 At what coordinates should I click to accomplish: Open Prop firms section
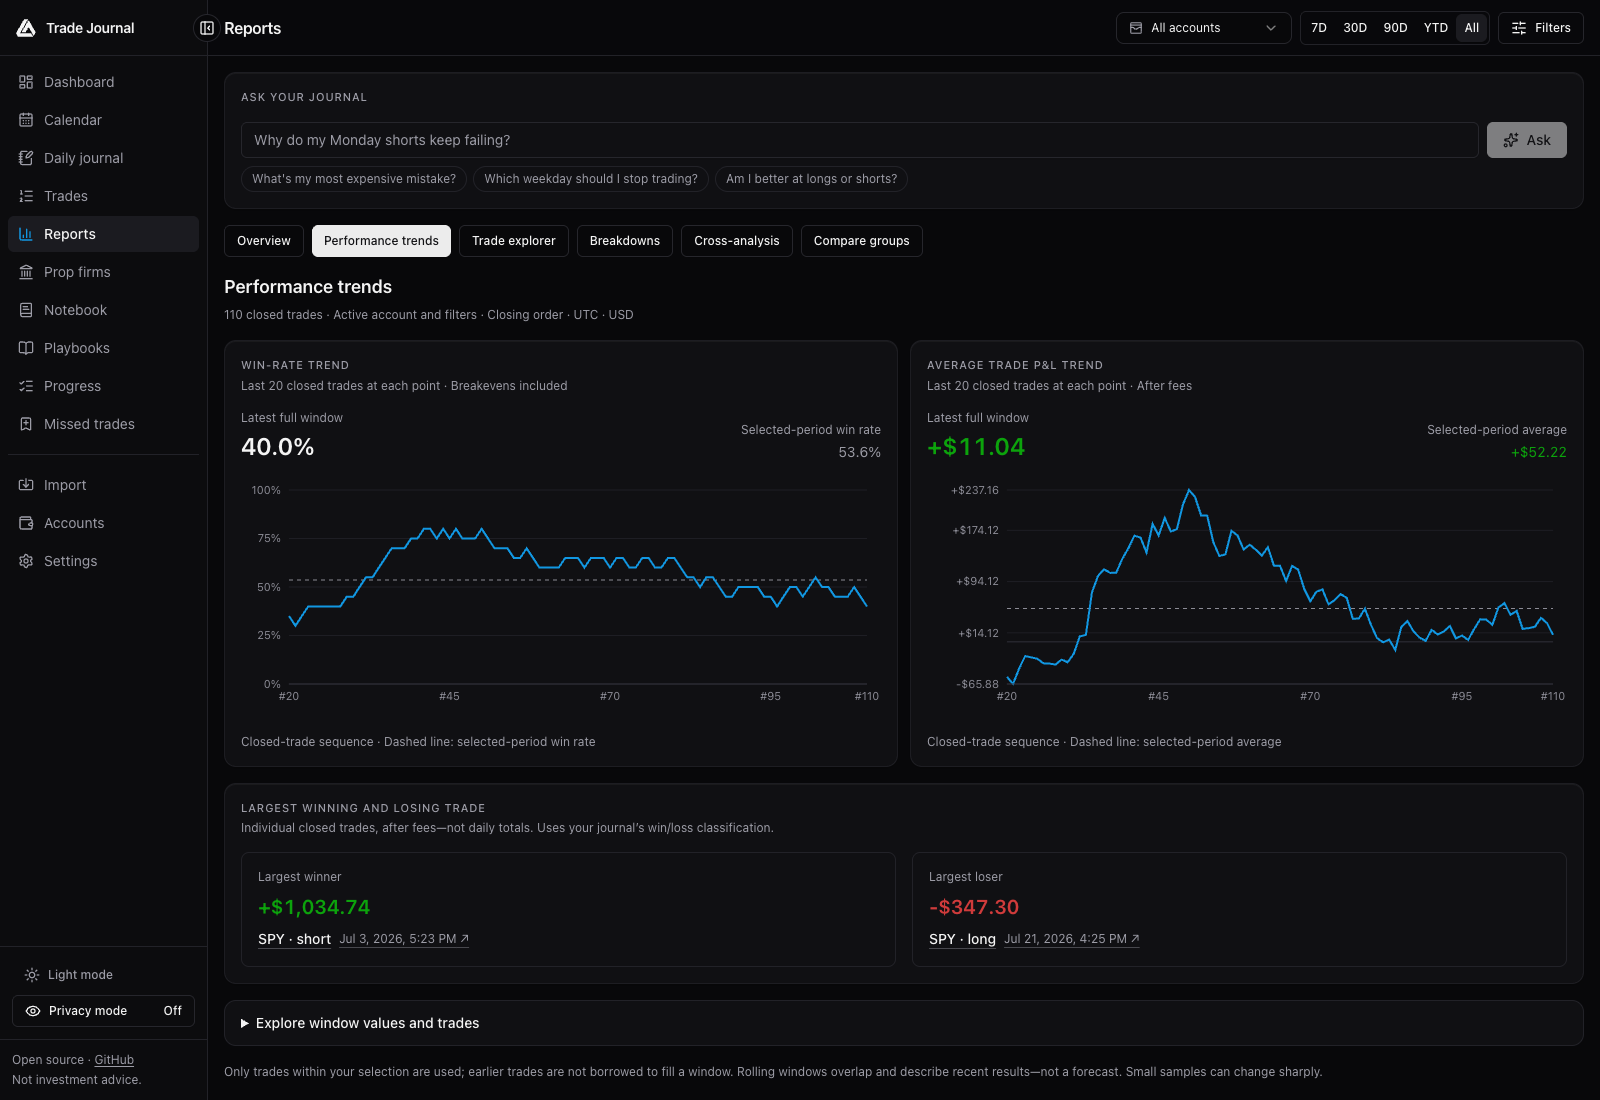103,272
